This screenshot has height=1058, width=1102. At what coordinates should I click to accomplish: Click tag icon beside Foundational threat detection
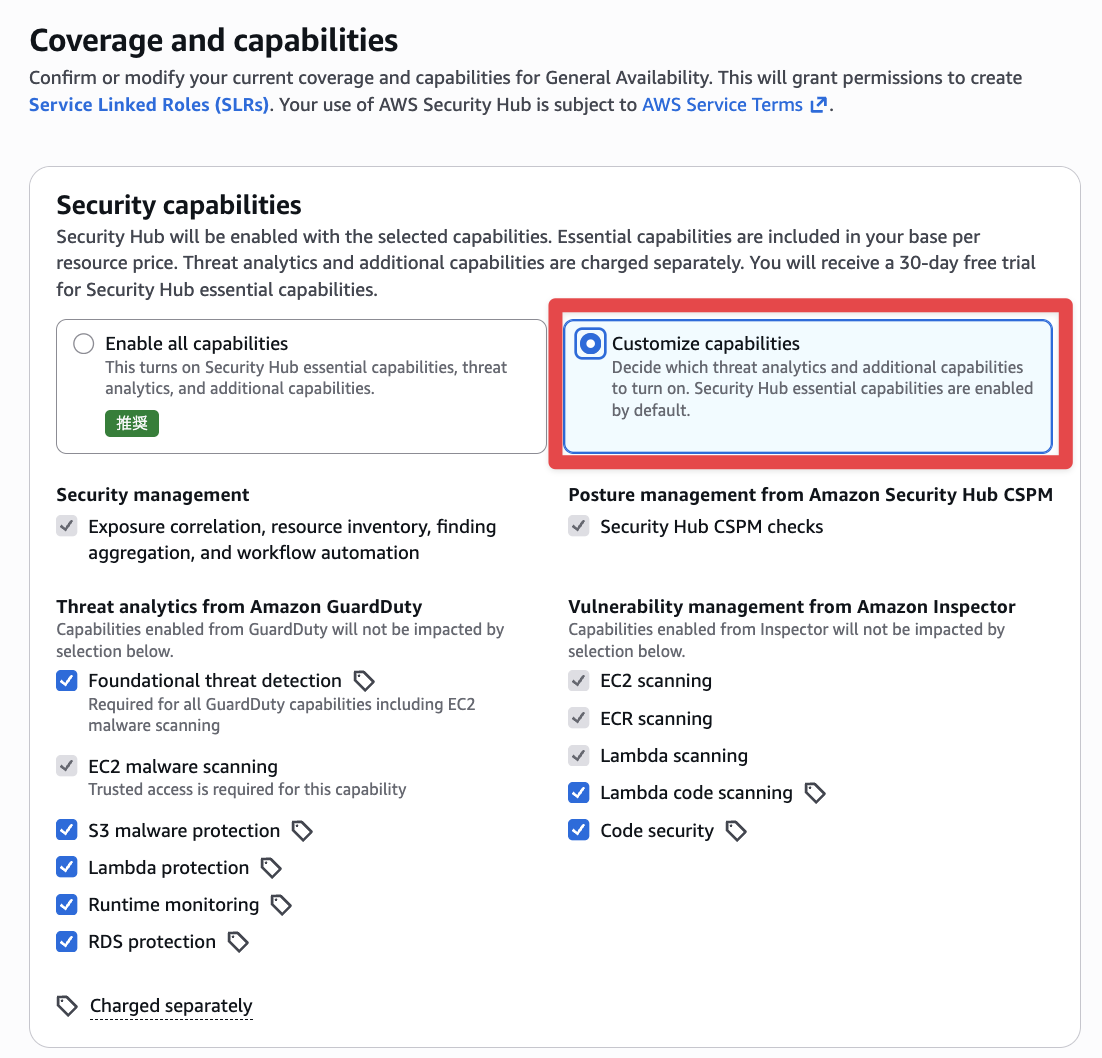coord(365,681)
